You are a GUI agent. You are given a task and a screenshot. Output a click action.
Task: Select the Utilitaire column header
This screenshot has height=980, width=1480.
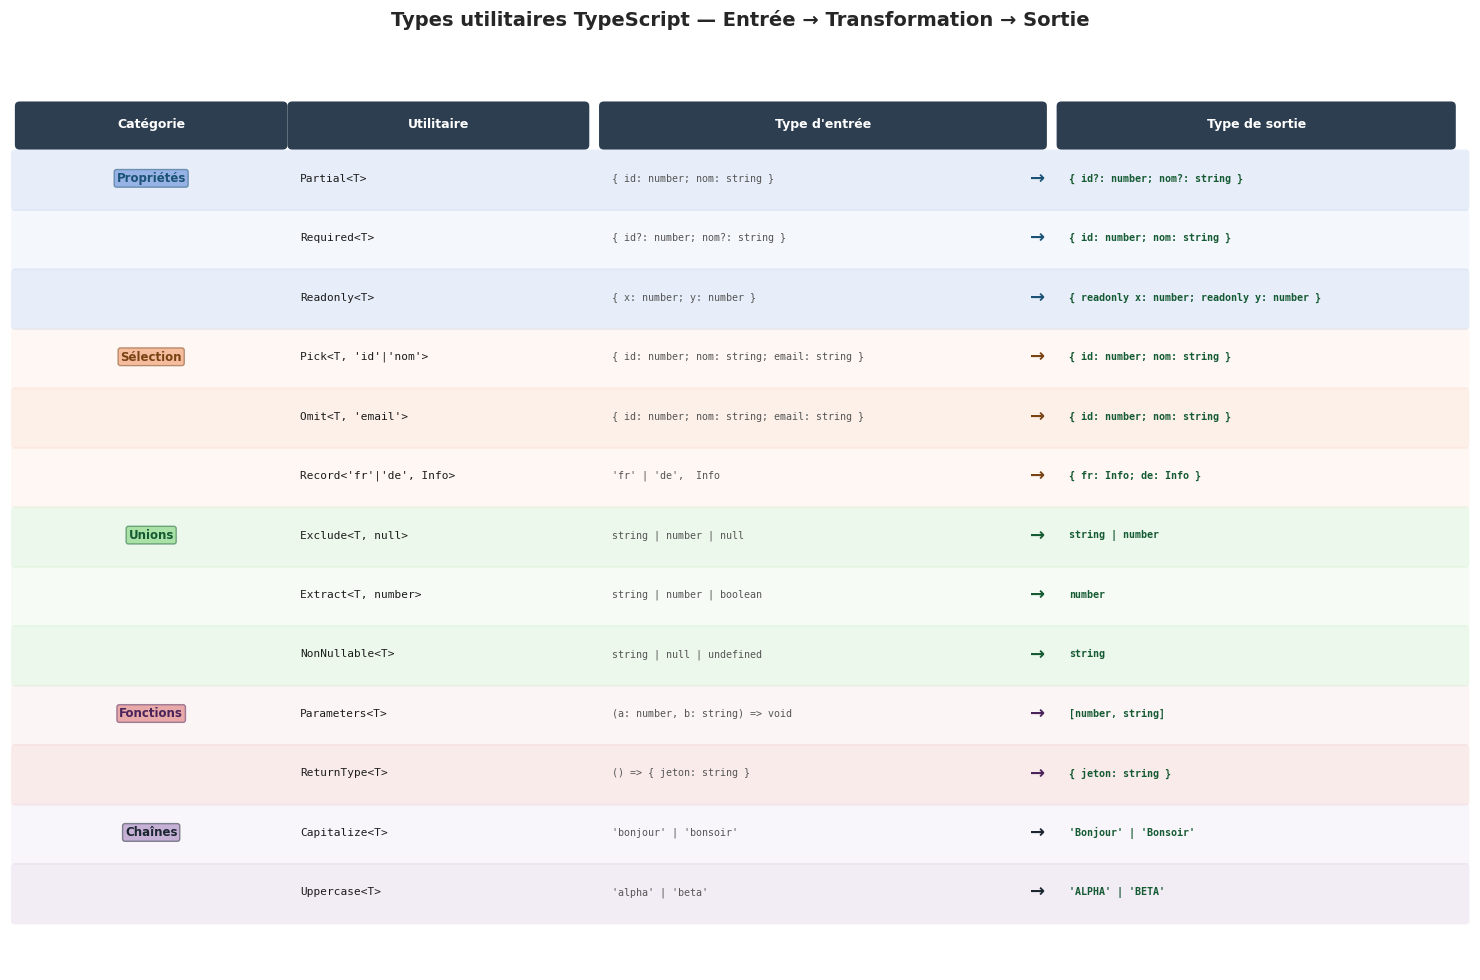click(x=438, y=125)
